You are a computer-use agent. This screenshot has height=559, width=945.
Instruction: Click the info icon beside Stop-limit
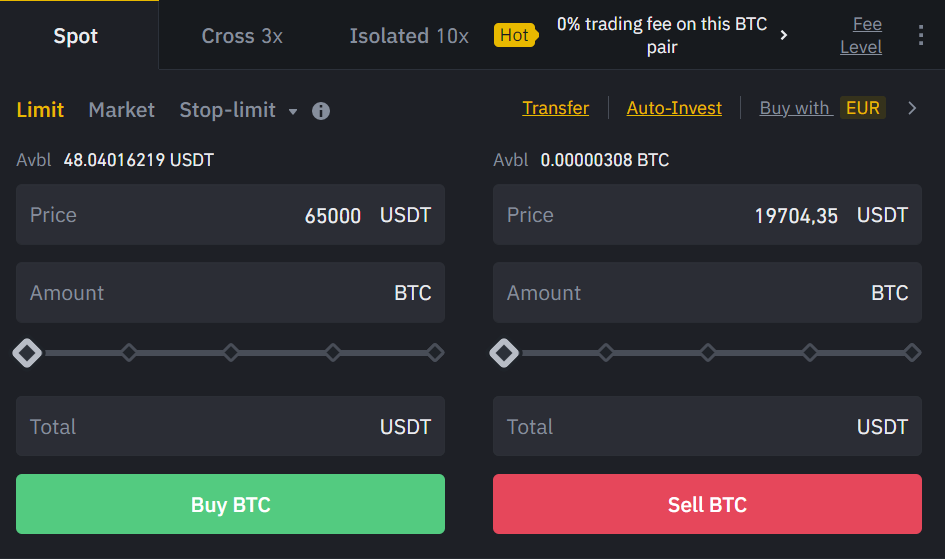pyautogui.click(x=321, y=111)
